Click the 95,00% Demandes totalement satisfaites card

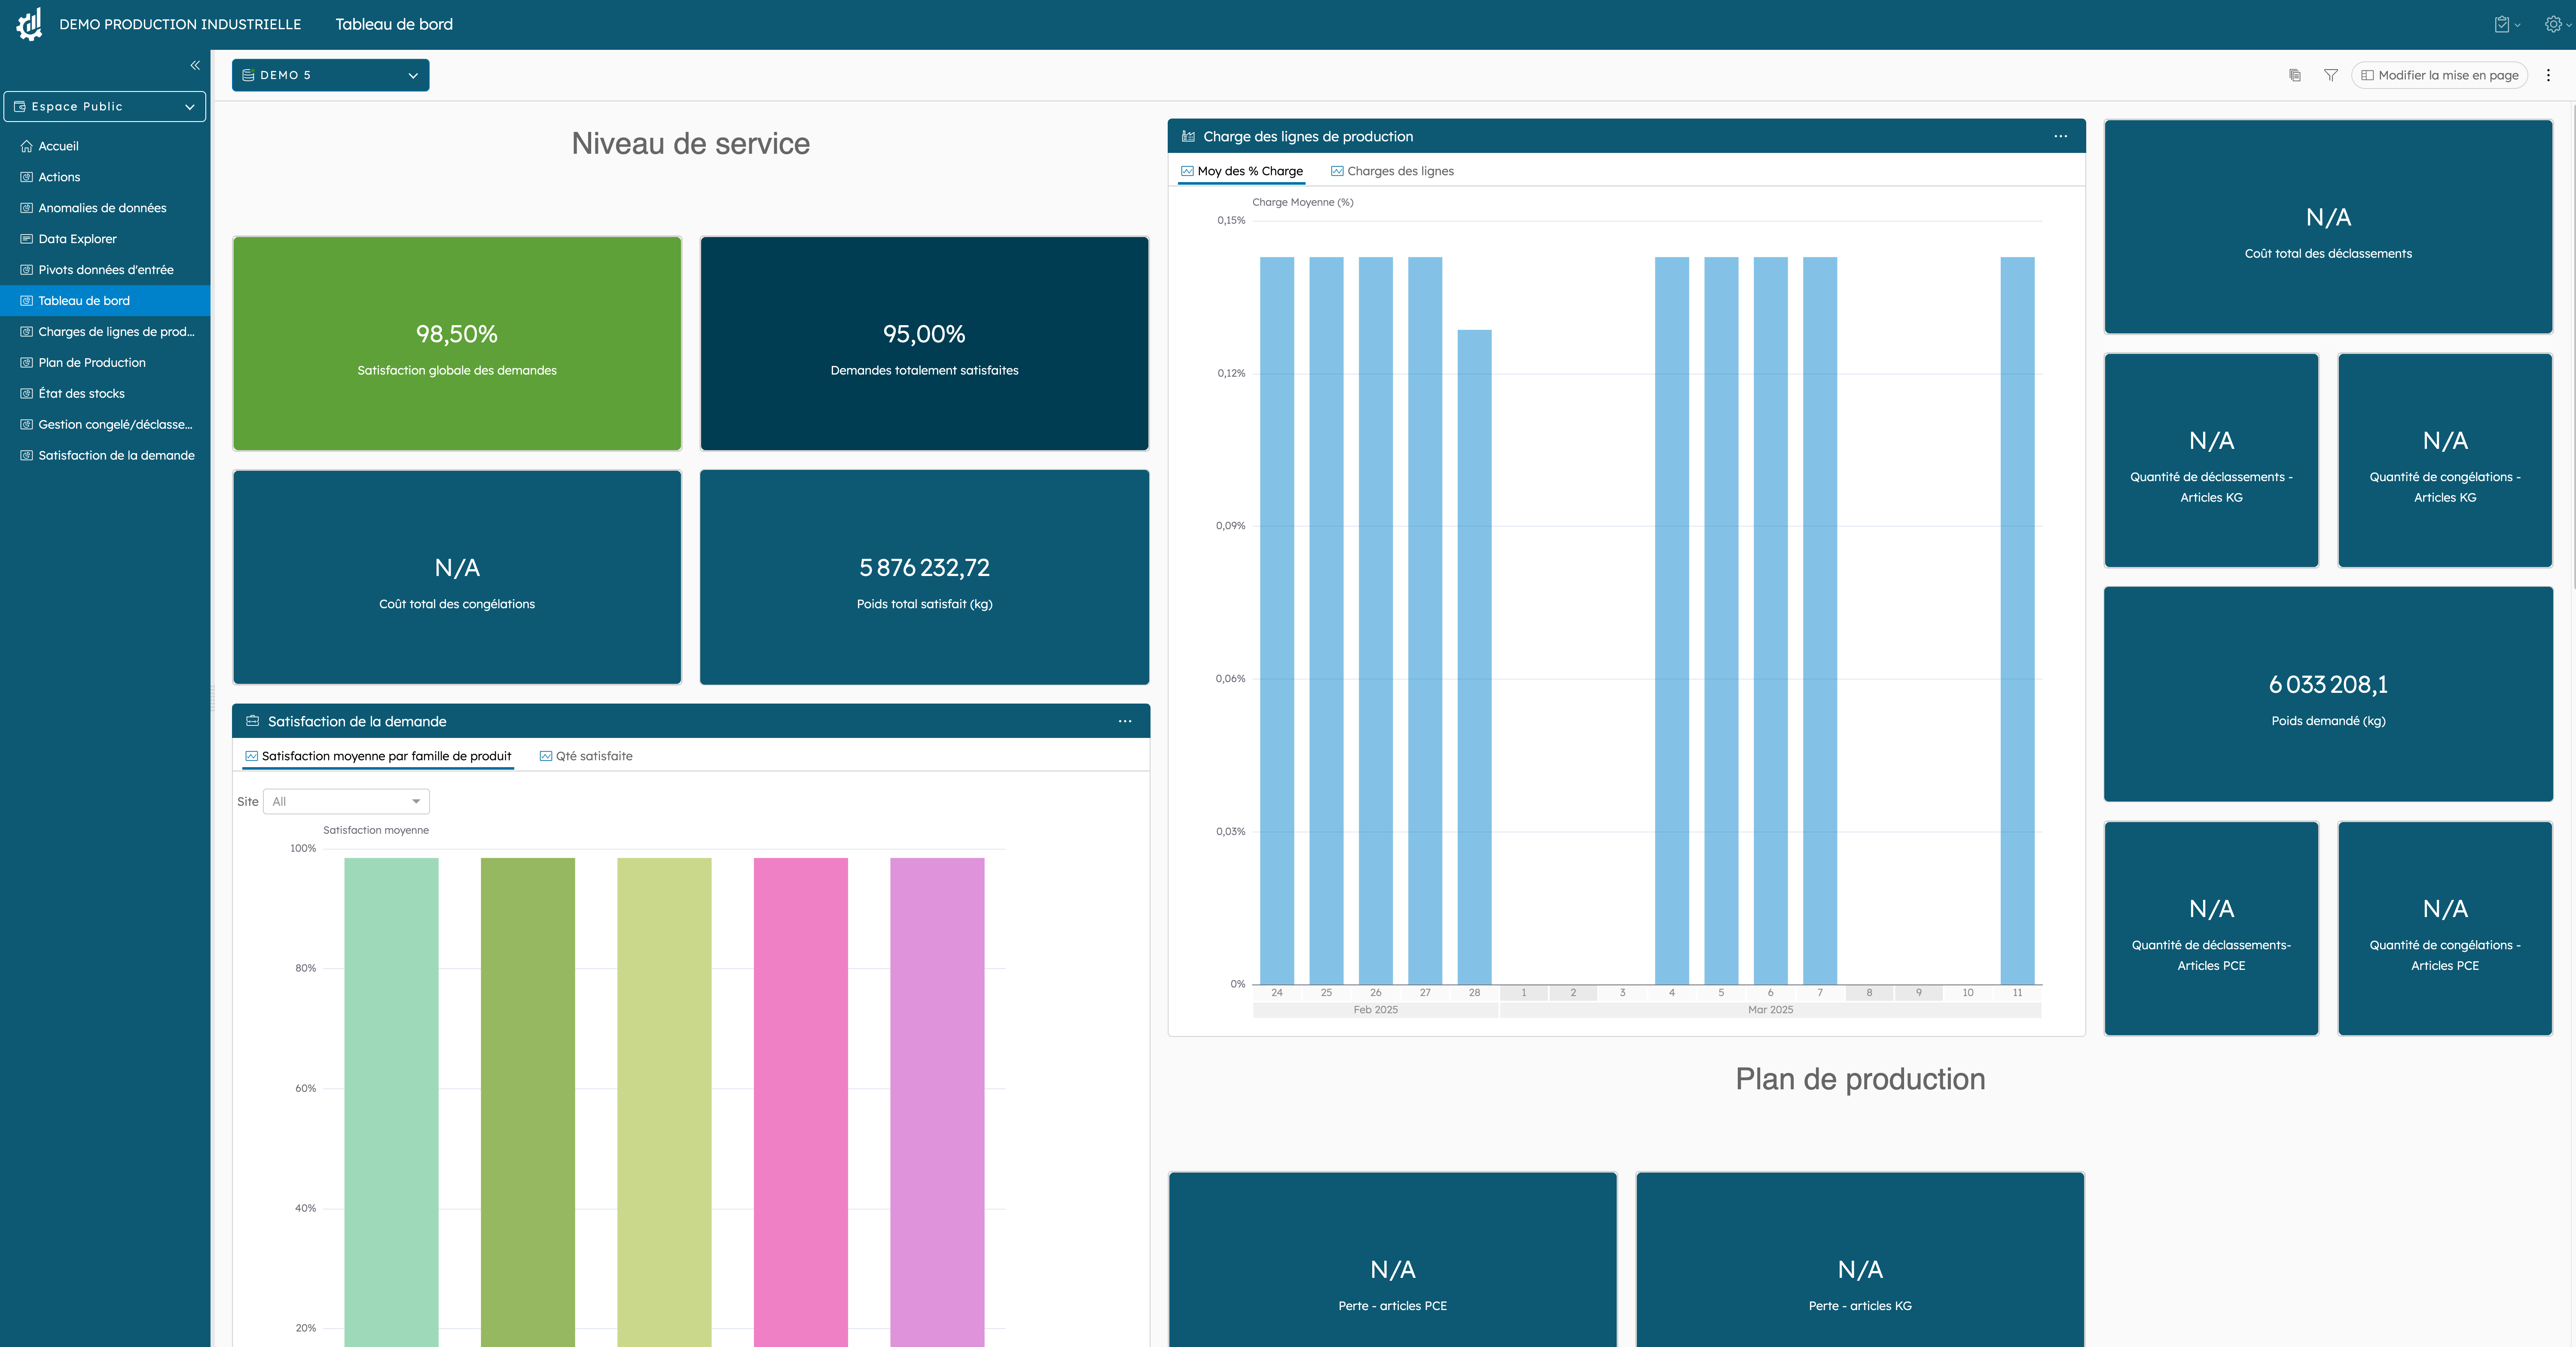[924, 344]
